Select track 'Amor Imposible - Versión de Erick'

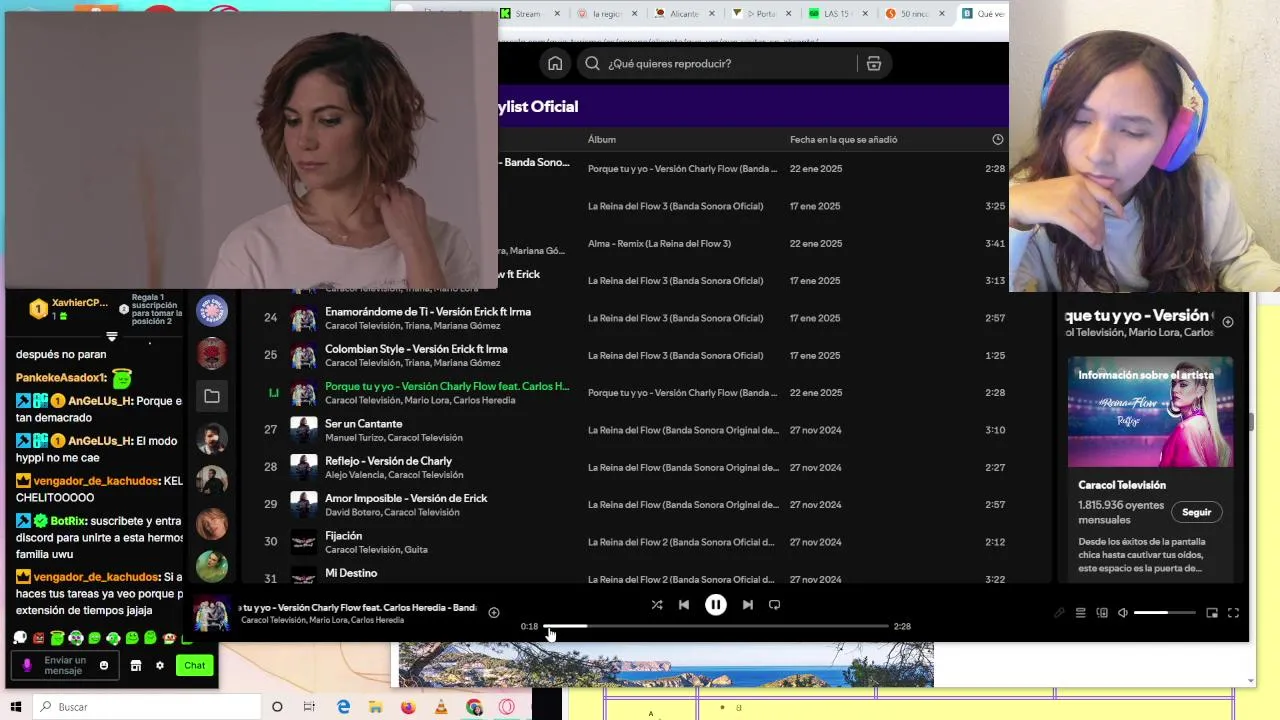pyautogui.click(x=406, y=498)
